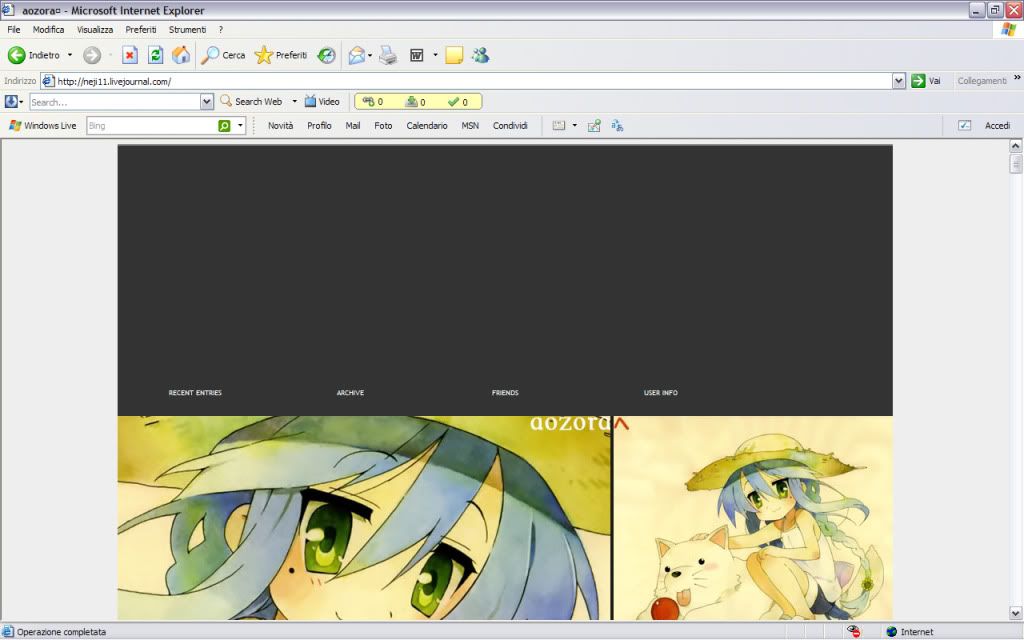Screen dimensions: 1024x640
Task: Click the blocked-content icon in the status bar
Action: (854, 632)
